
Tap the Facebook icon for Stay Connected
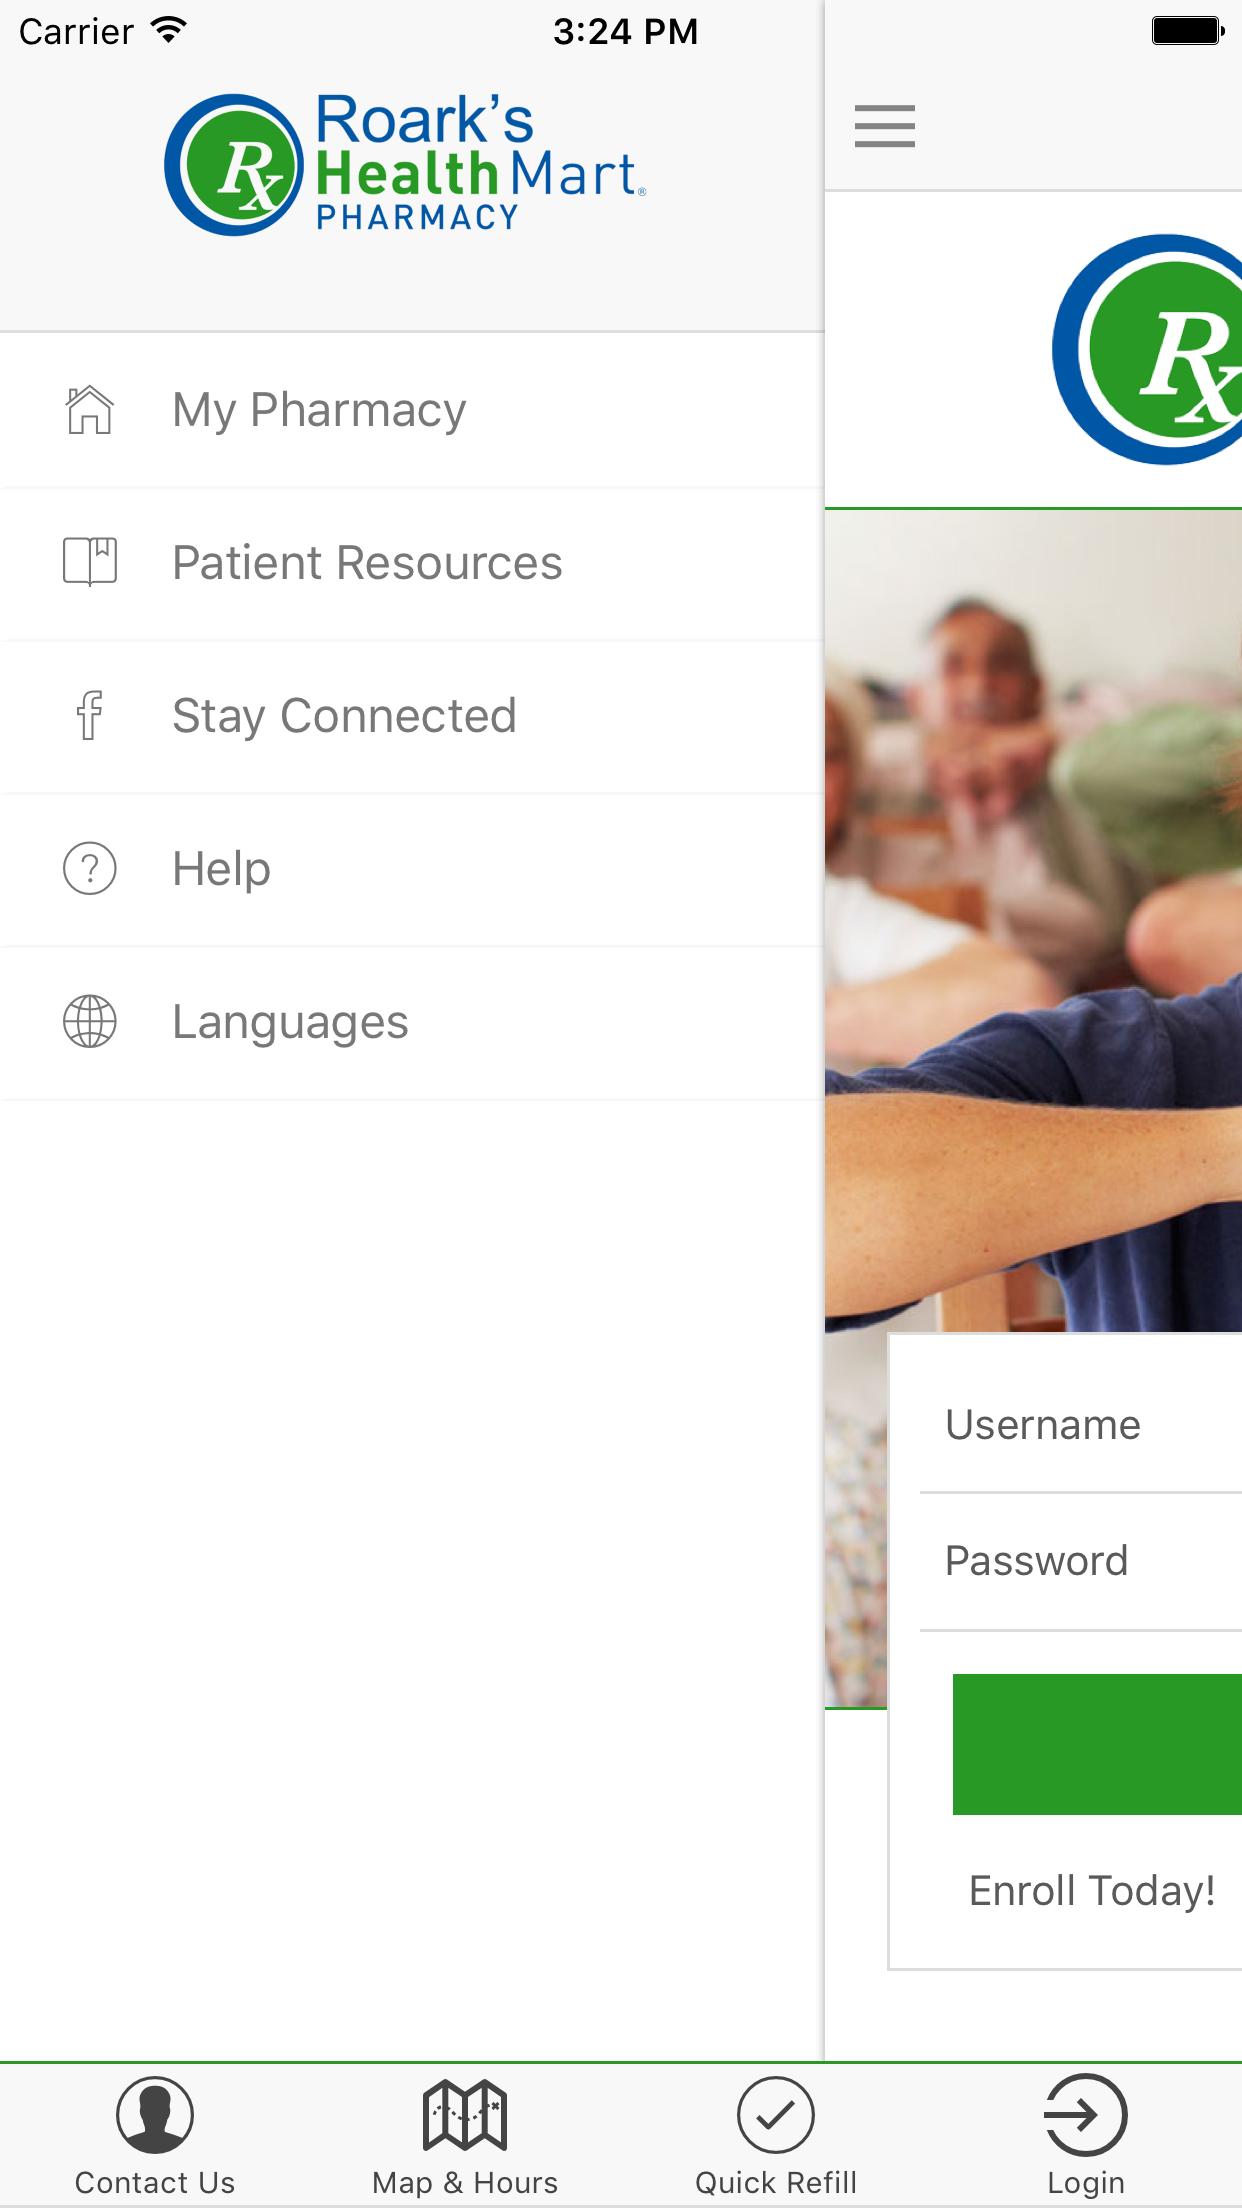coord(90,715)
